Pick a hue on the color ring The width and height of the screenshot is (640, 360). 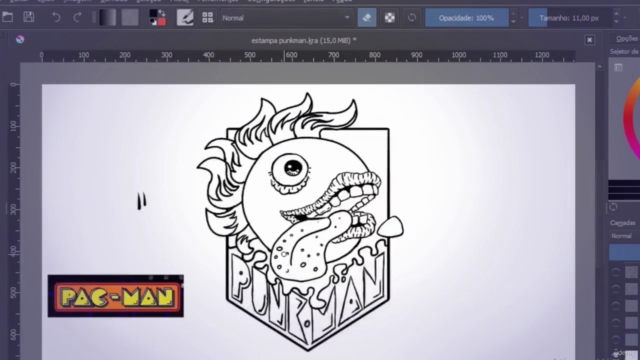[x=631, y=118]
